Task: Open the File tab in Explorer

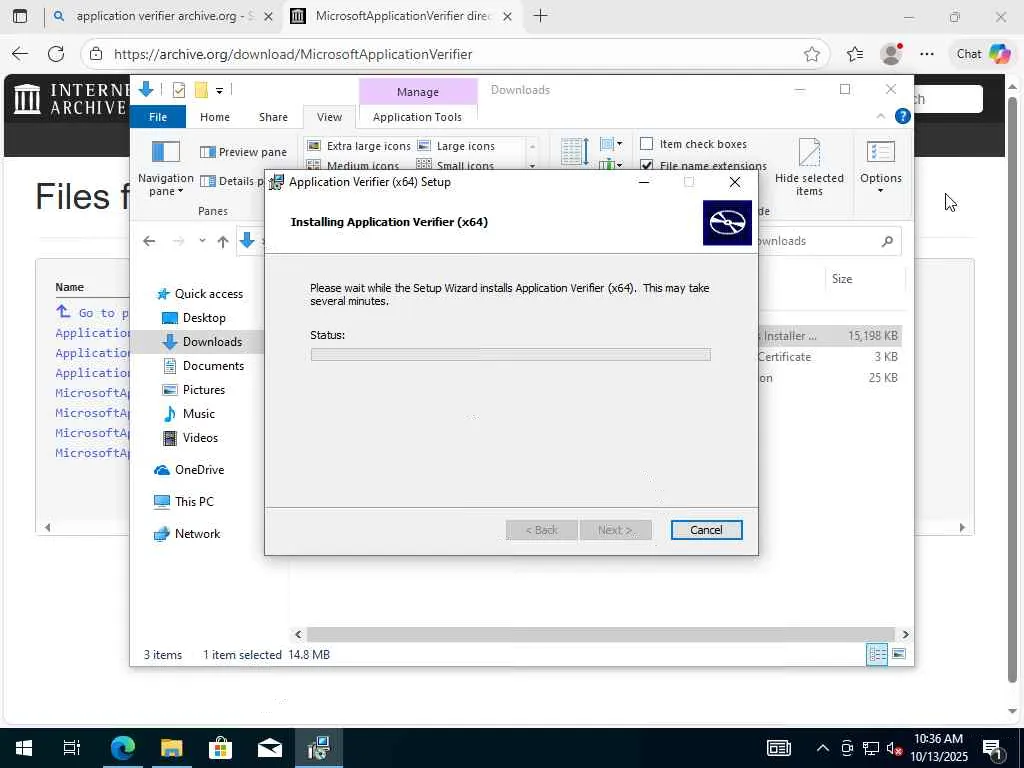Action: pyautogui.click(x=158, y=117)
